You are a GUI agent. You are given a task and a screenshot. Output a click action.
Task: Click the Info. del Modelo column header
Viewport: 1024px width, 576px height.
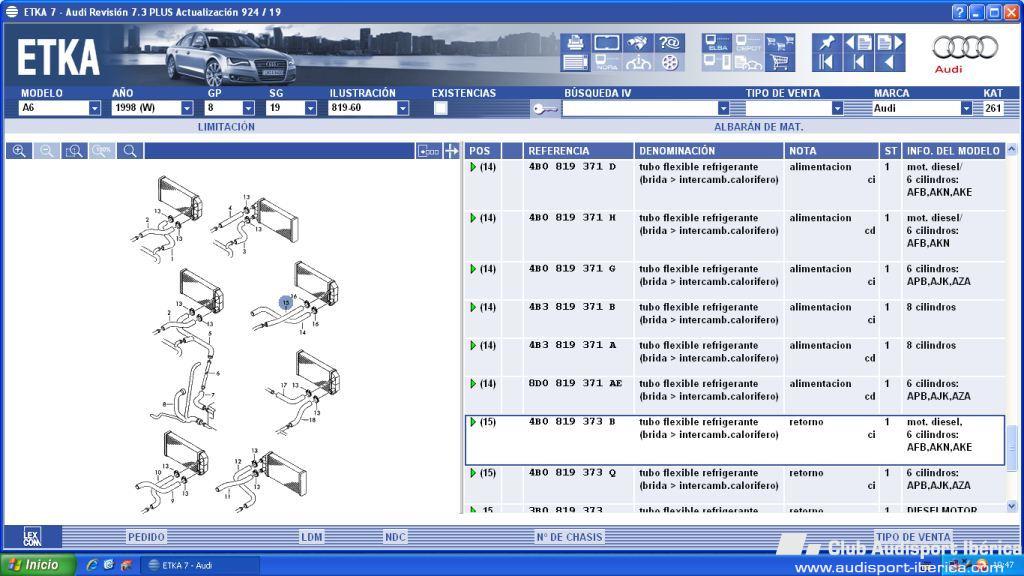[x=953, y=151]
